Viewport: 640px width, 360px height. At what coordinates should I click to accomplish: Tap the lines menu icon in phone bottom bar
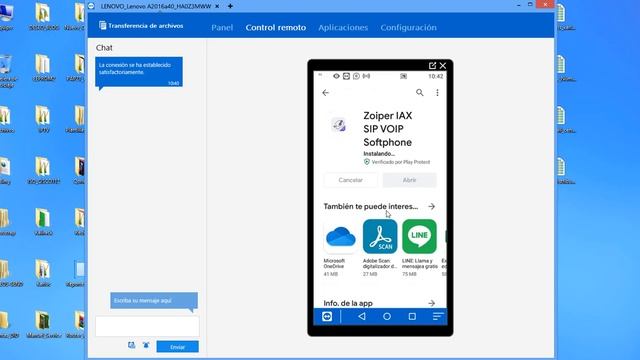(438, 316)
